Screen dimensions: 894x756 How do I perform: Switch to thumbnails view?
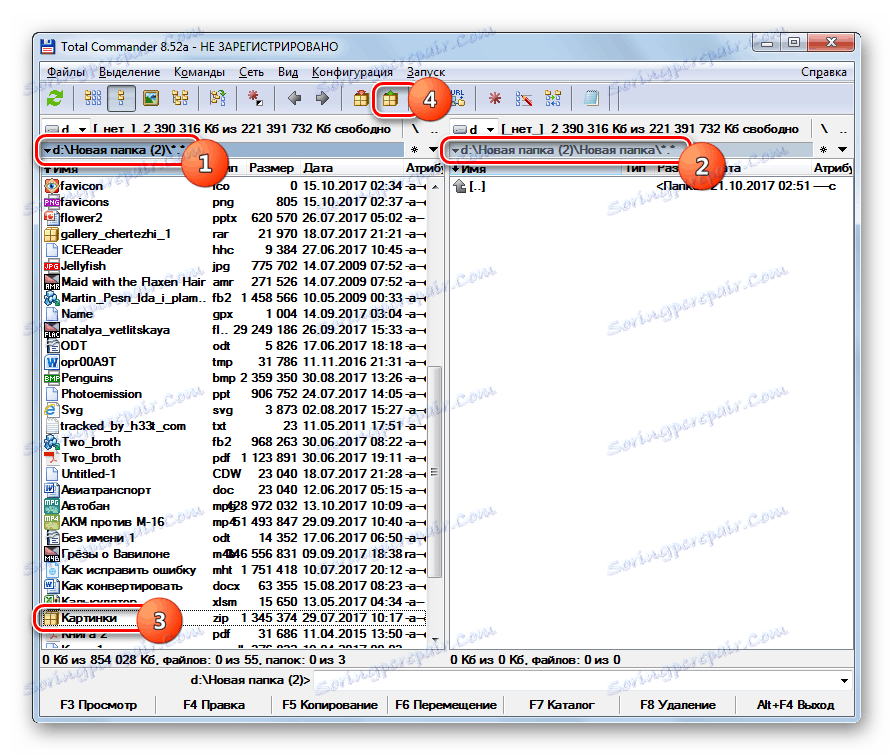coord(151,99)
